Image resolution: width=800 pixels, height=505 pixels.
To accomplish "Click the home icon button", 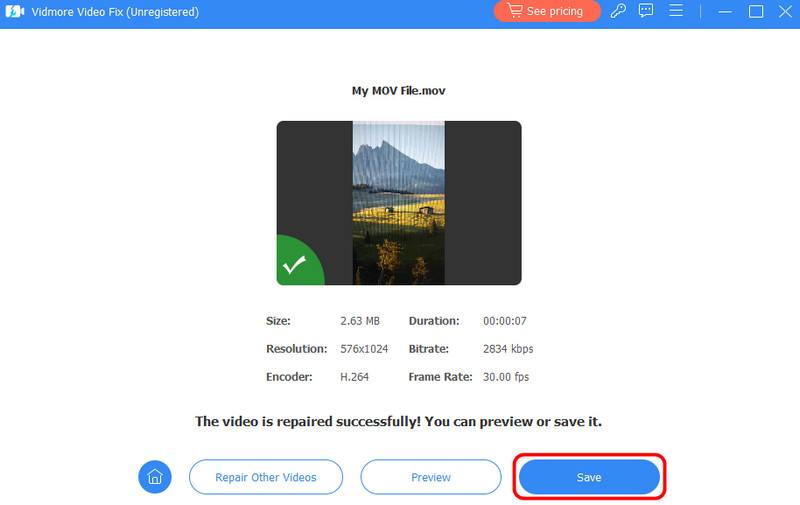I will point(155,477).
